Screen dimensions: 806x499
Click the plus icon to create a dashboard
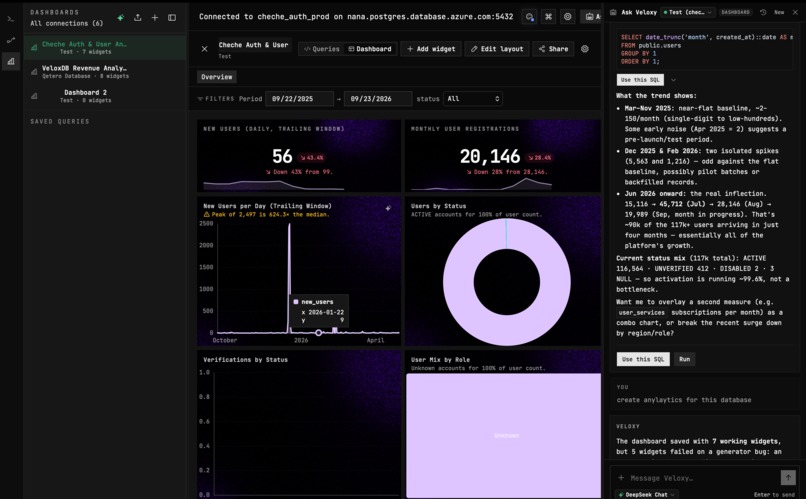[x=155, y=17]
